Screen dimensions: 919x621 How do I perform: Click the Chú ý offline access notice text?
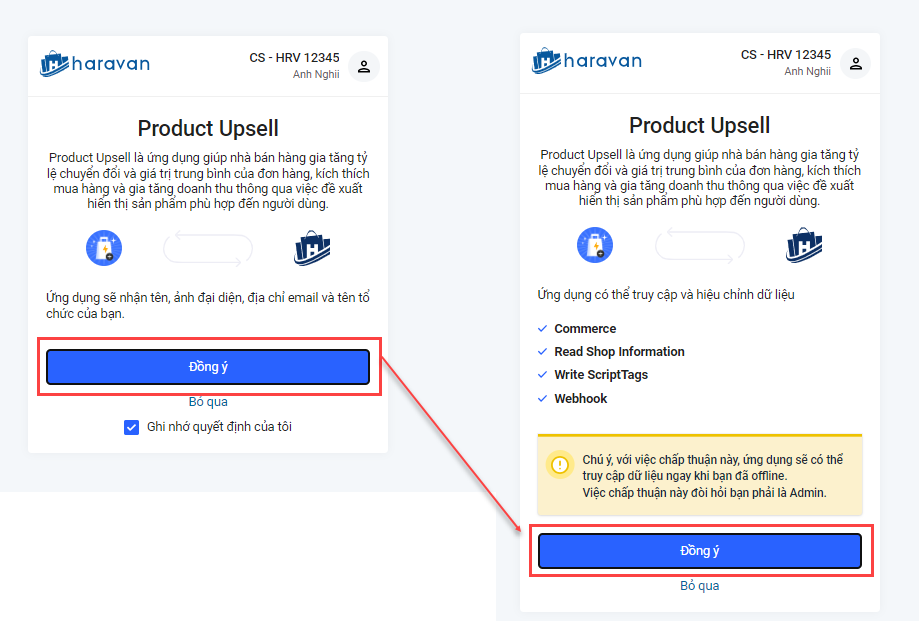712,476
